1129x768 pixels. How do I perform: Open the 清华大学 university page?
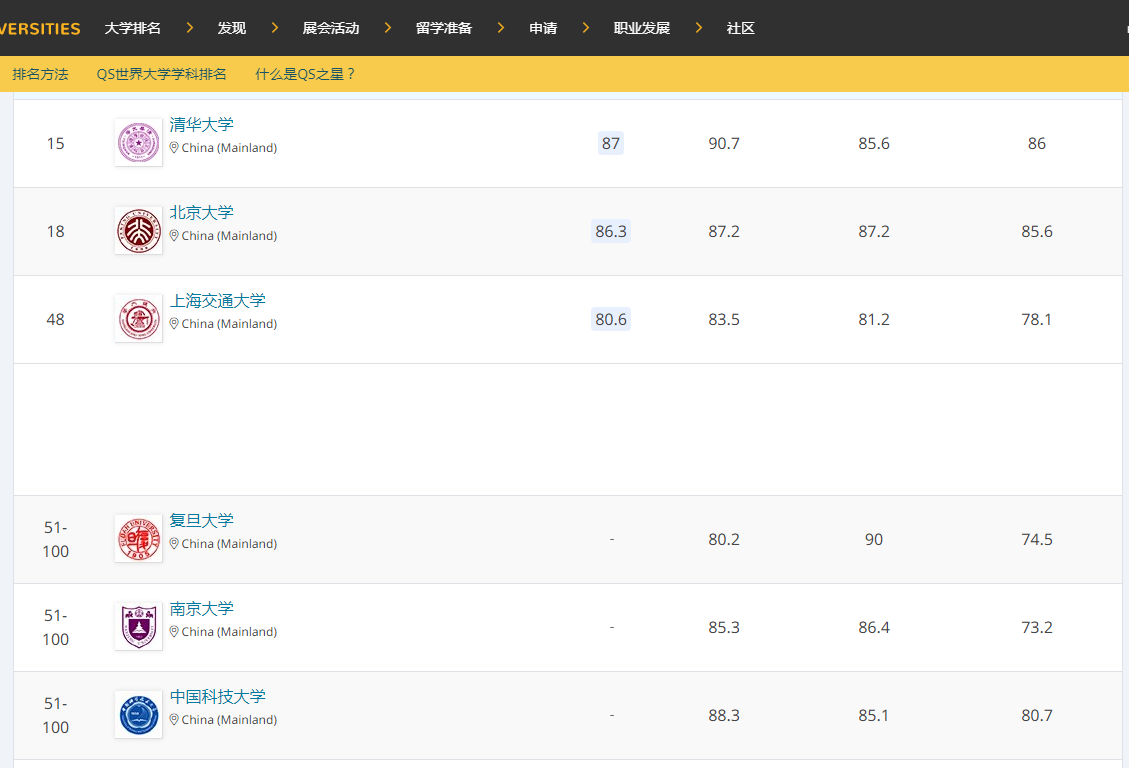(x=202, y=125)
